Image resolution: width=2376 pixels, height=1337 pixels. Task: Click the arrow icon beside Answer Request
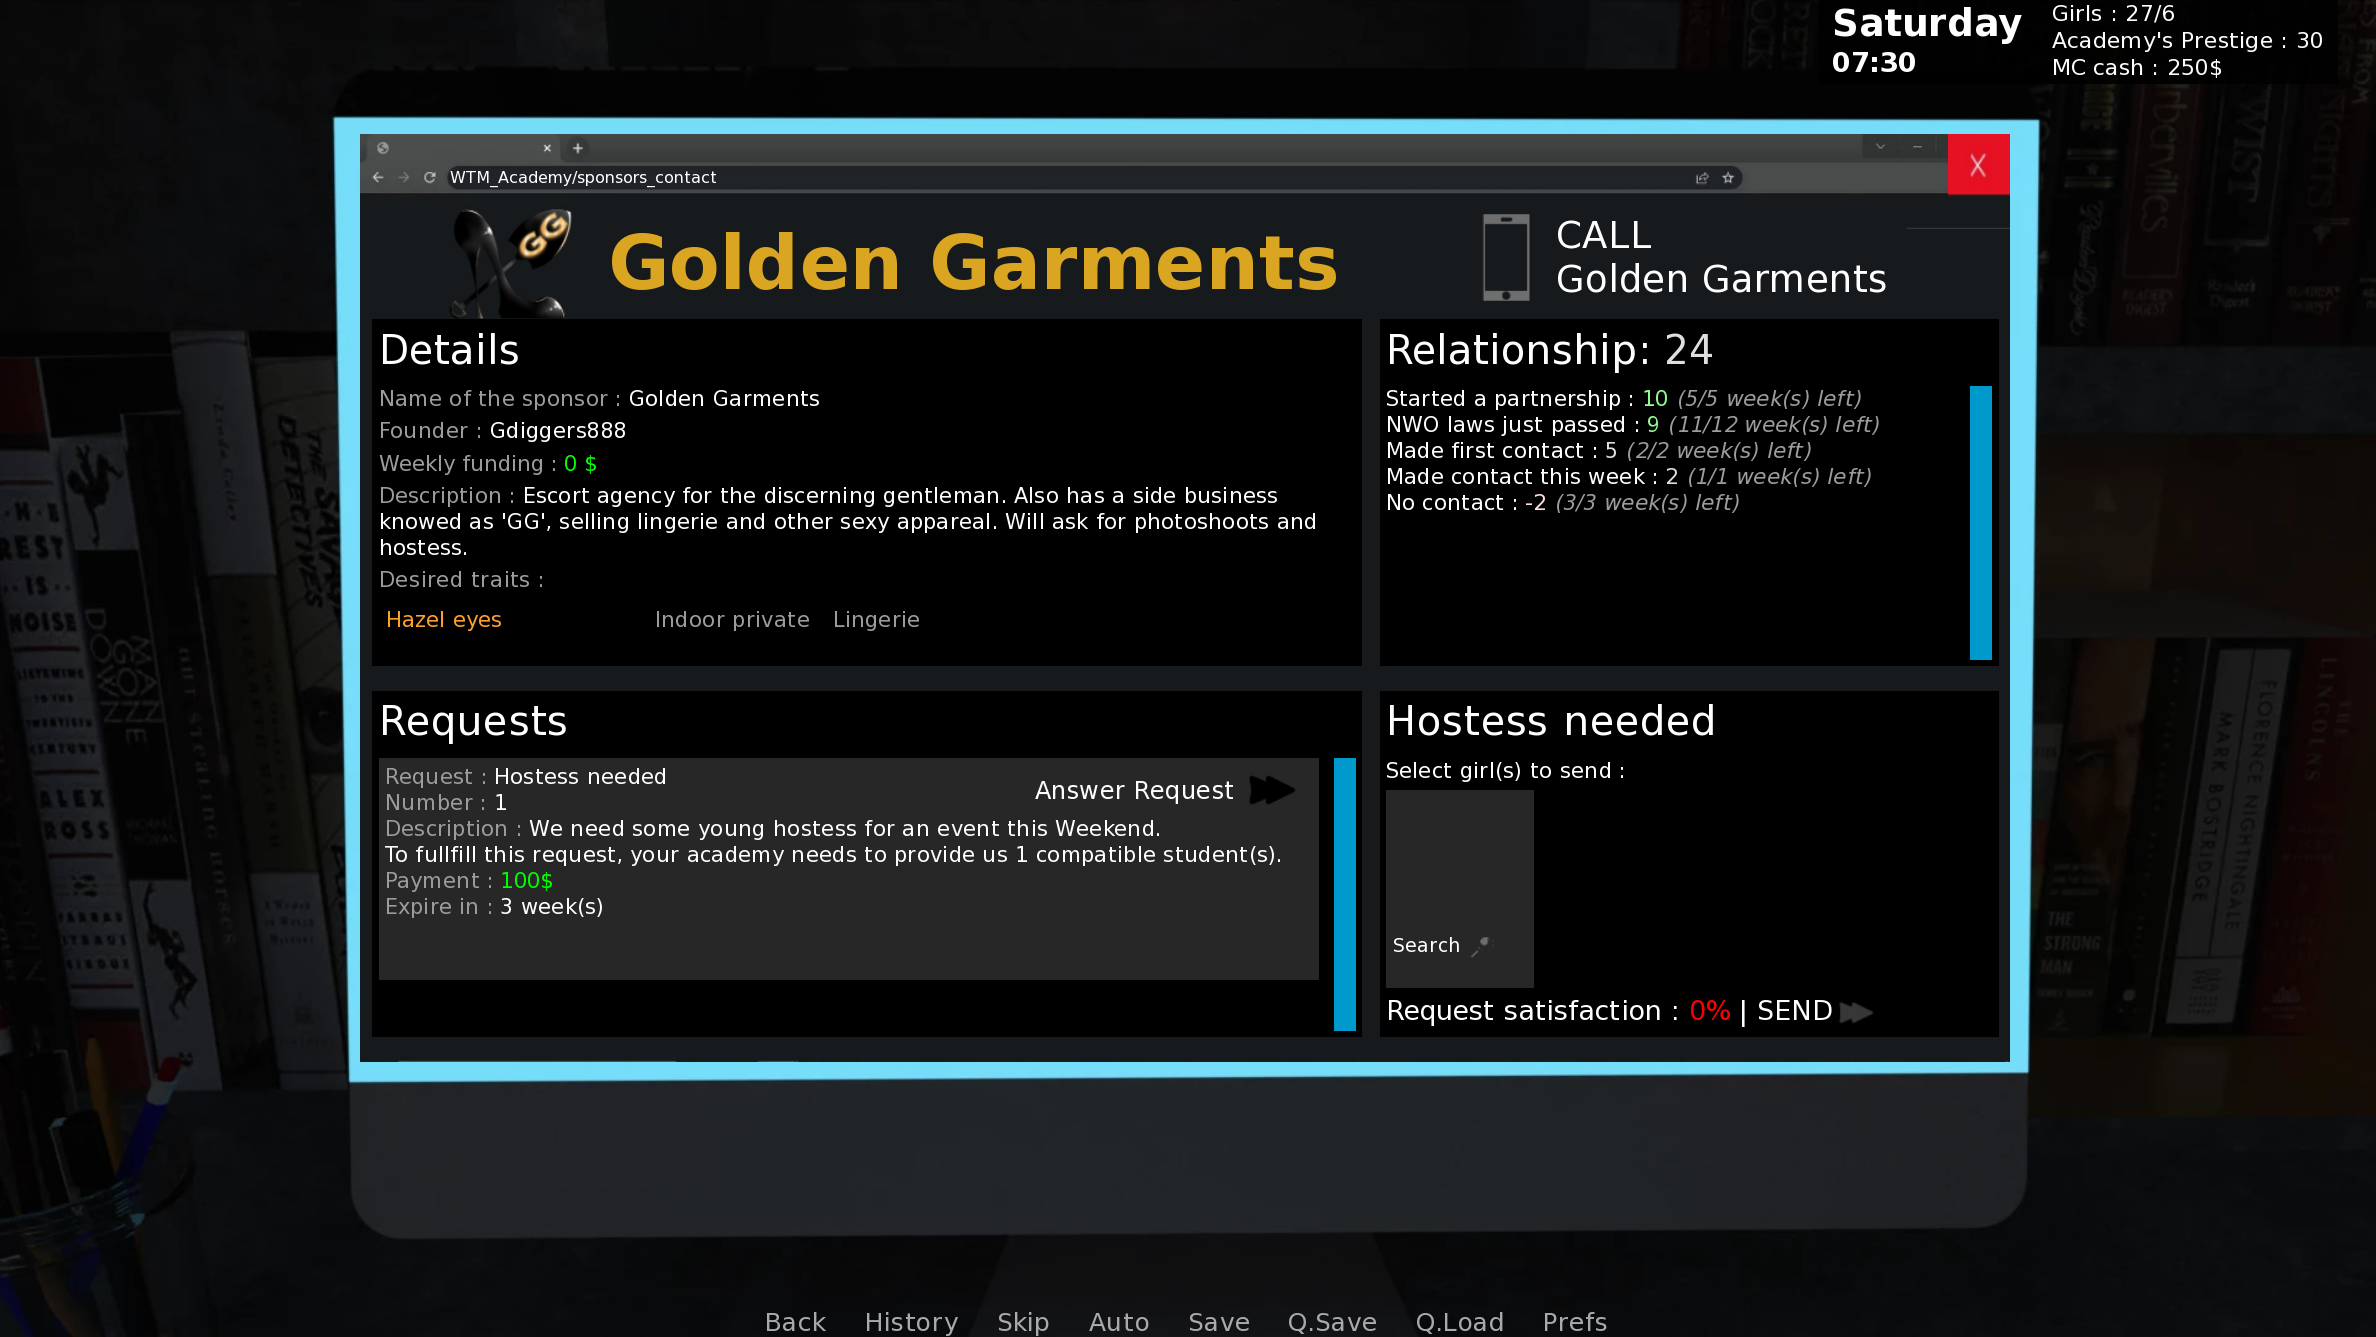1272,790
